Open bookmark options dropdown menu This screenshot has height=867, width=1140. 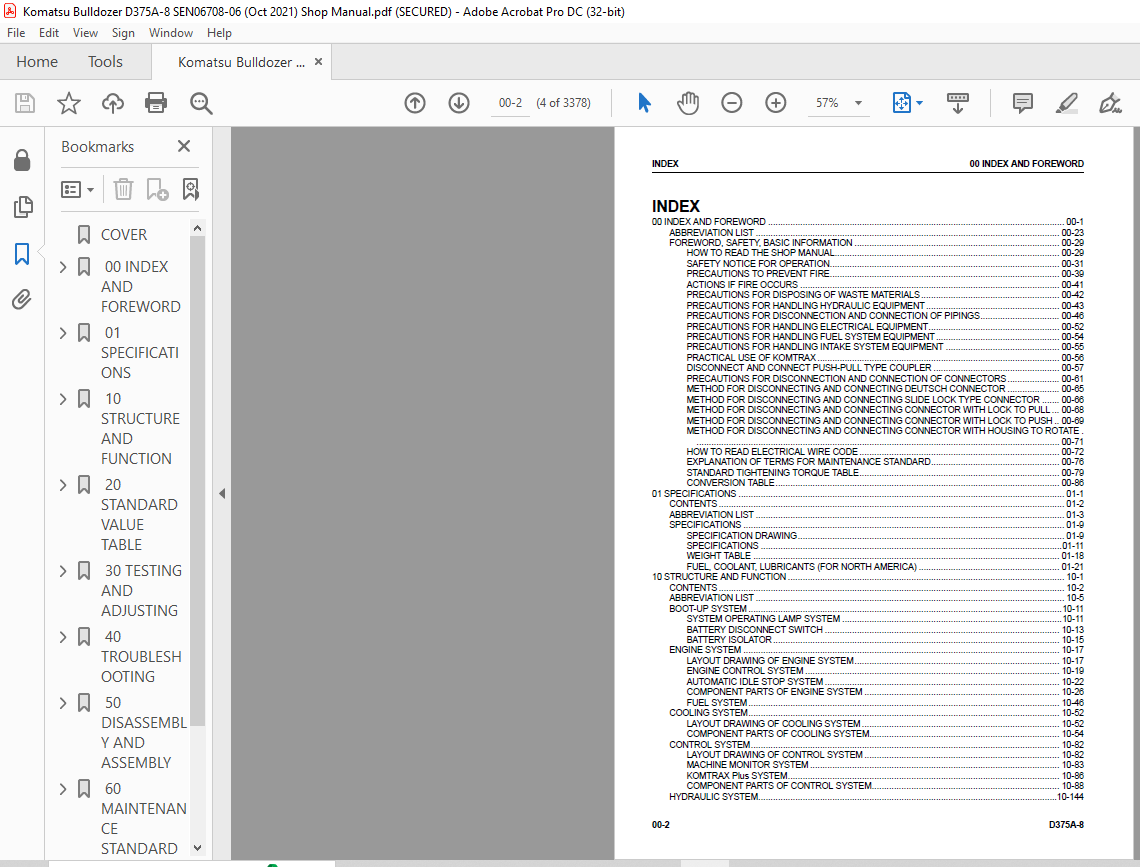tap(78, 190)
